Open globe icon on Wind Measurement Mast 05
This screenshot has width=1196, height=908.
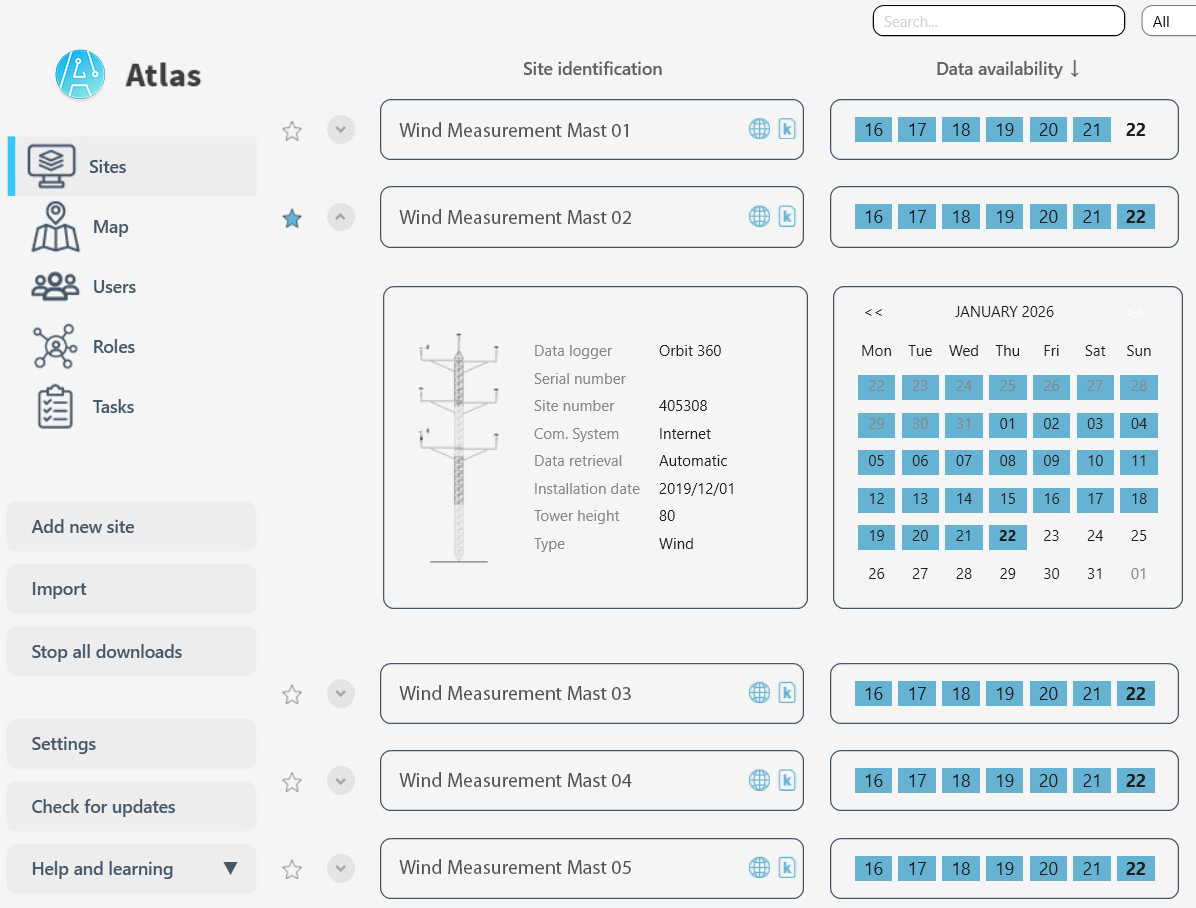coord(759,867)
